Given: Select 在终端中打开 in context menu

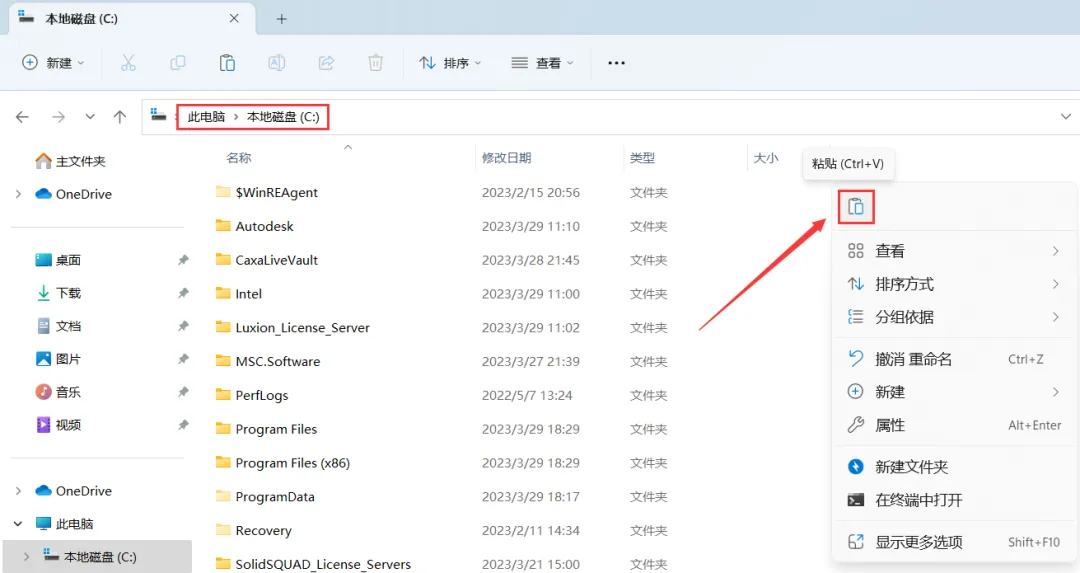Looking at the screenshot, I should (955, 500).
